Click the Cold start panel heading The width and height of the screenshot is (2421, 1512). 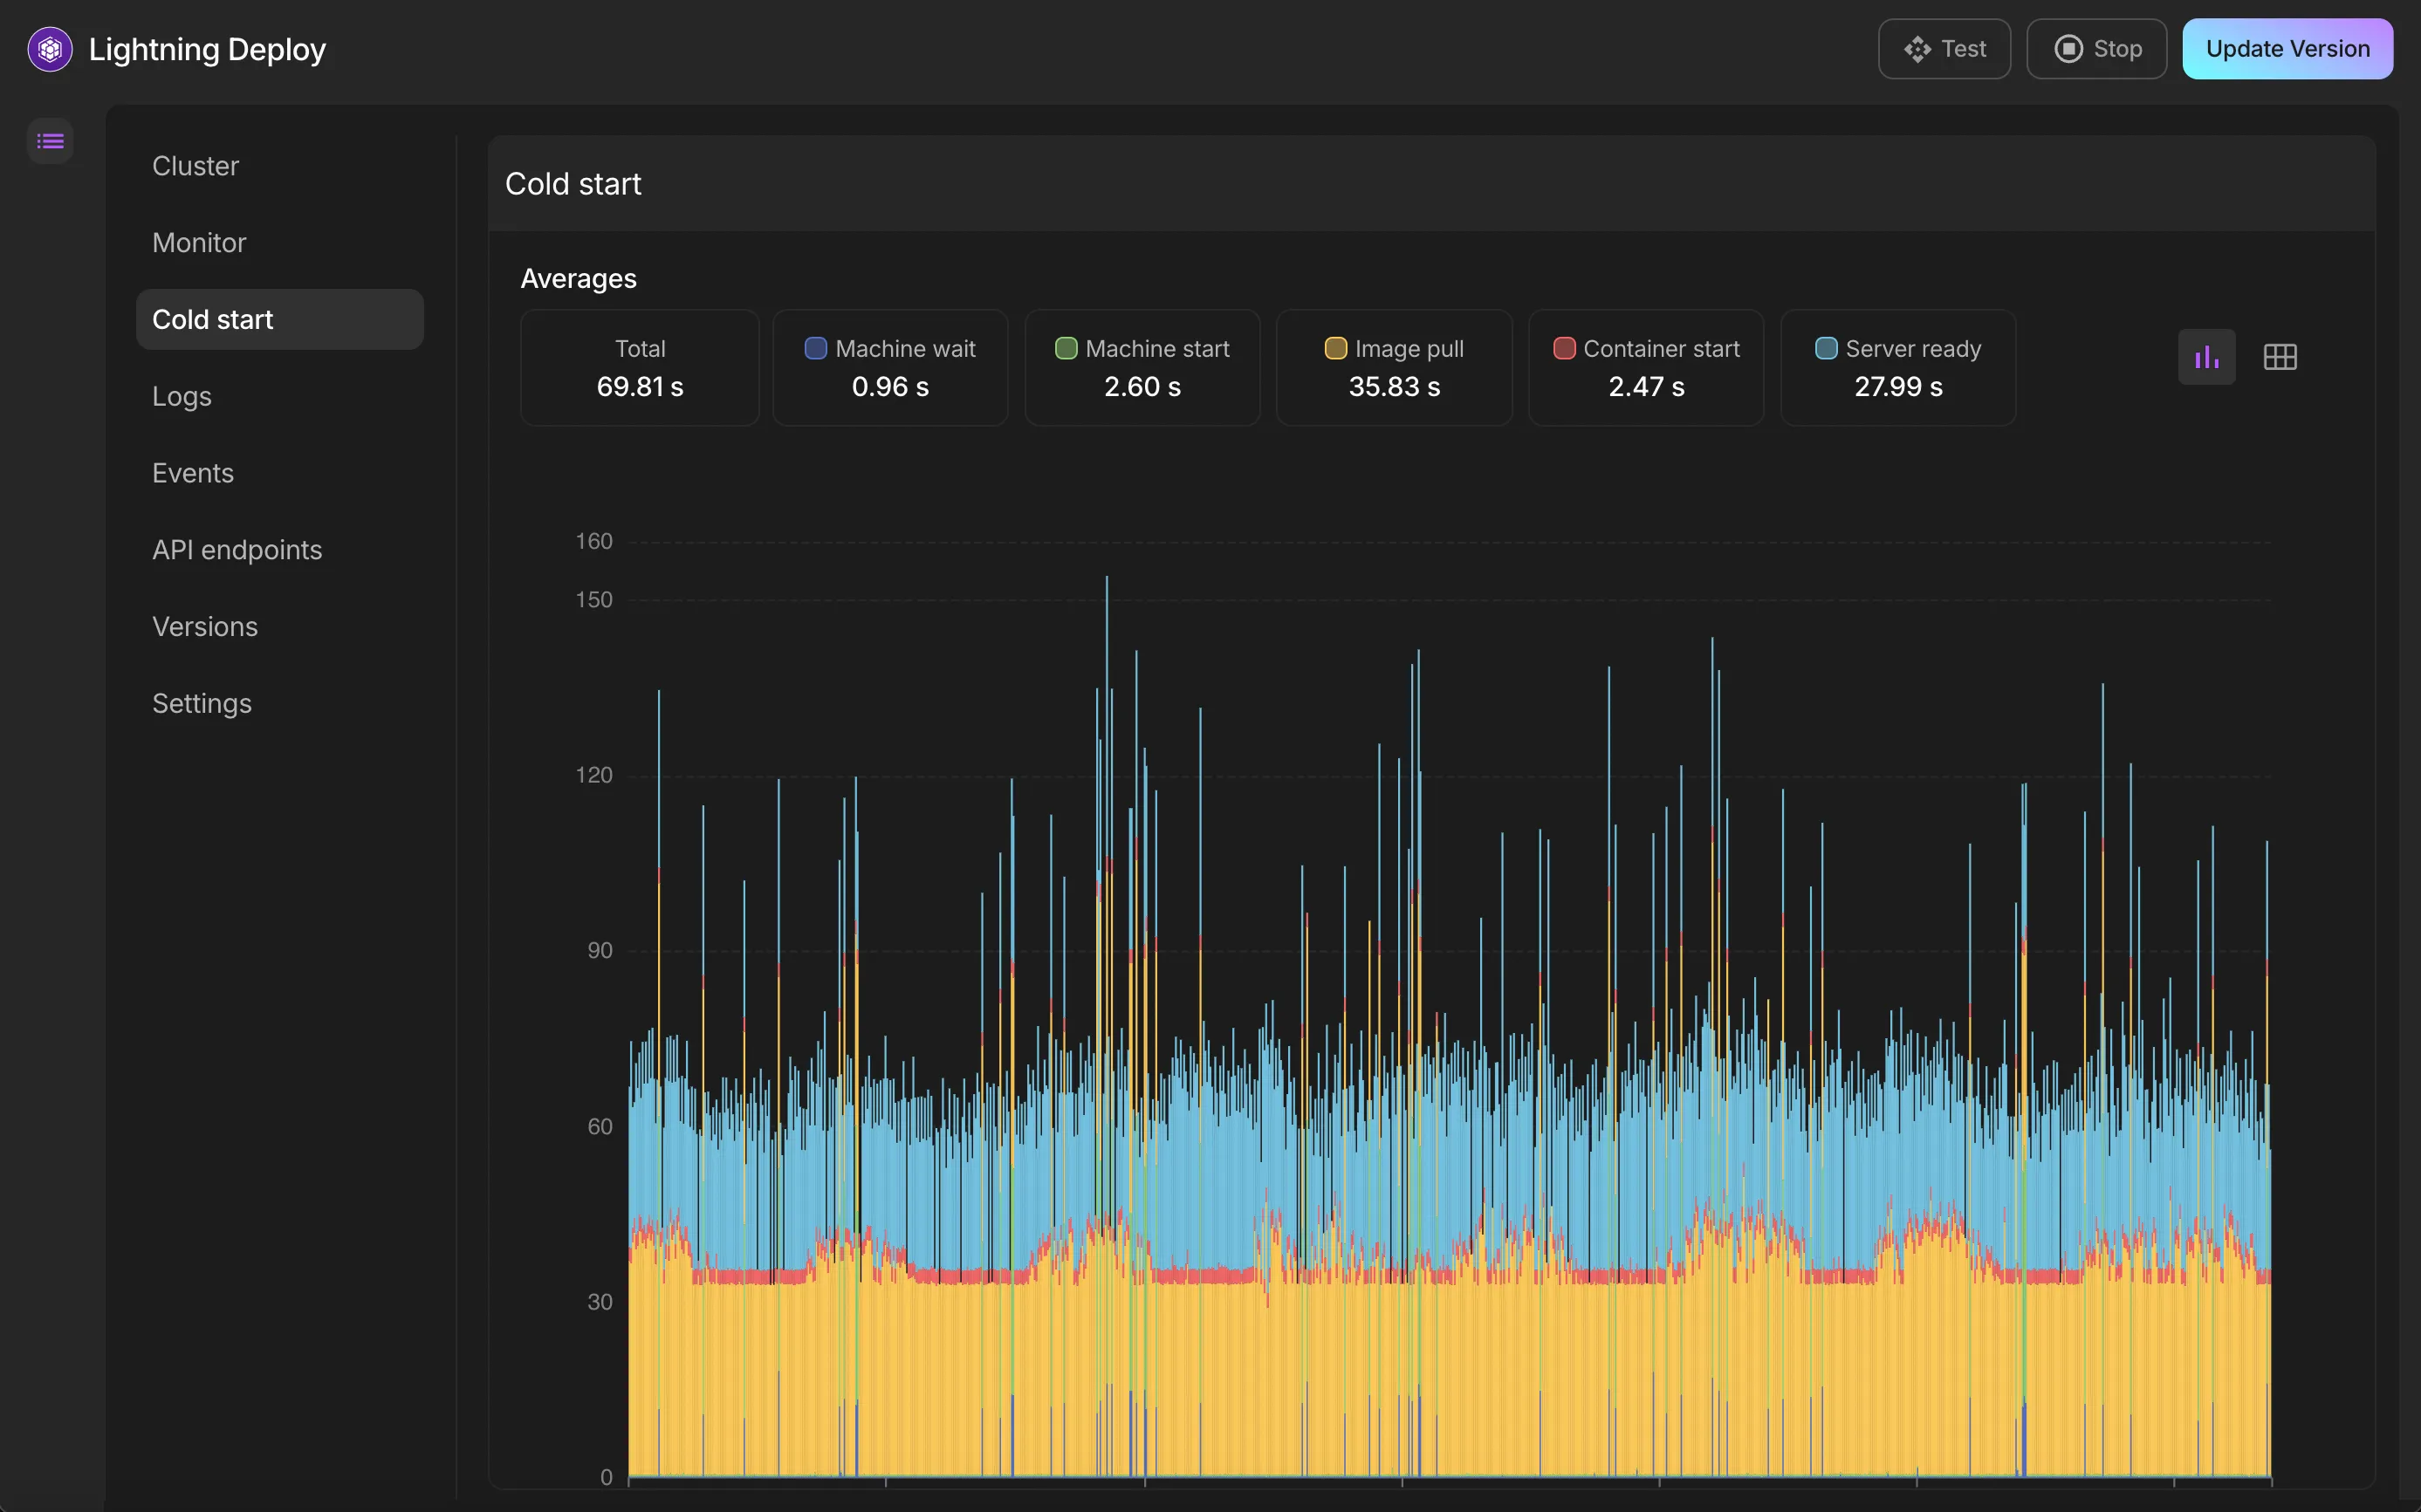tap(573, 184)
